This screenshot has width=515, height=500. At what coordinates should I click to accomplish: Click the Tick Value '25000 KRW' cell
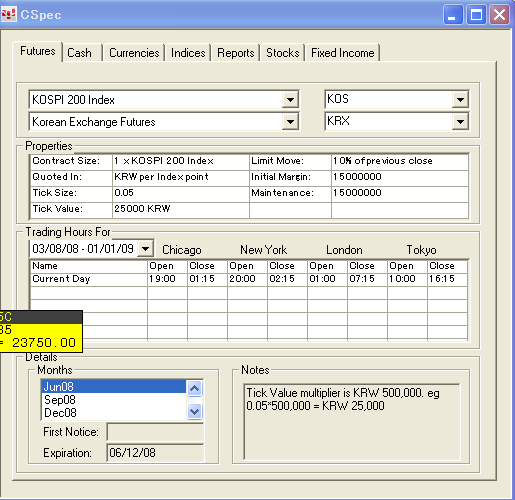click(x=181, y=209)
